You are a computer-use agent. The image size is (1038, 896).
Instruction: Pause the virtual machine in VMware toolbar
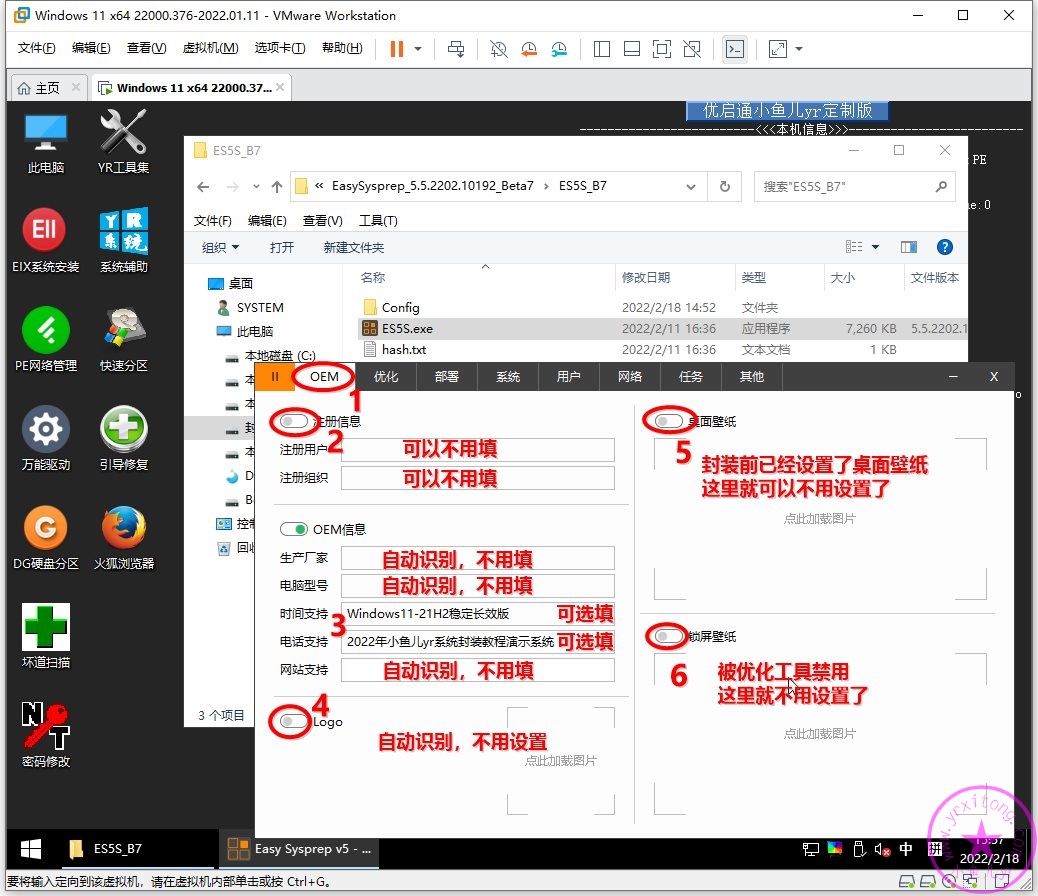[397, 49]
